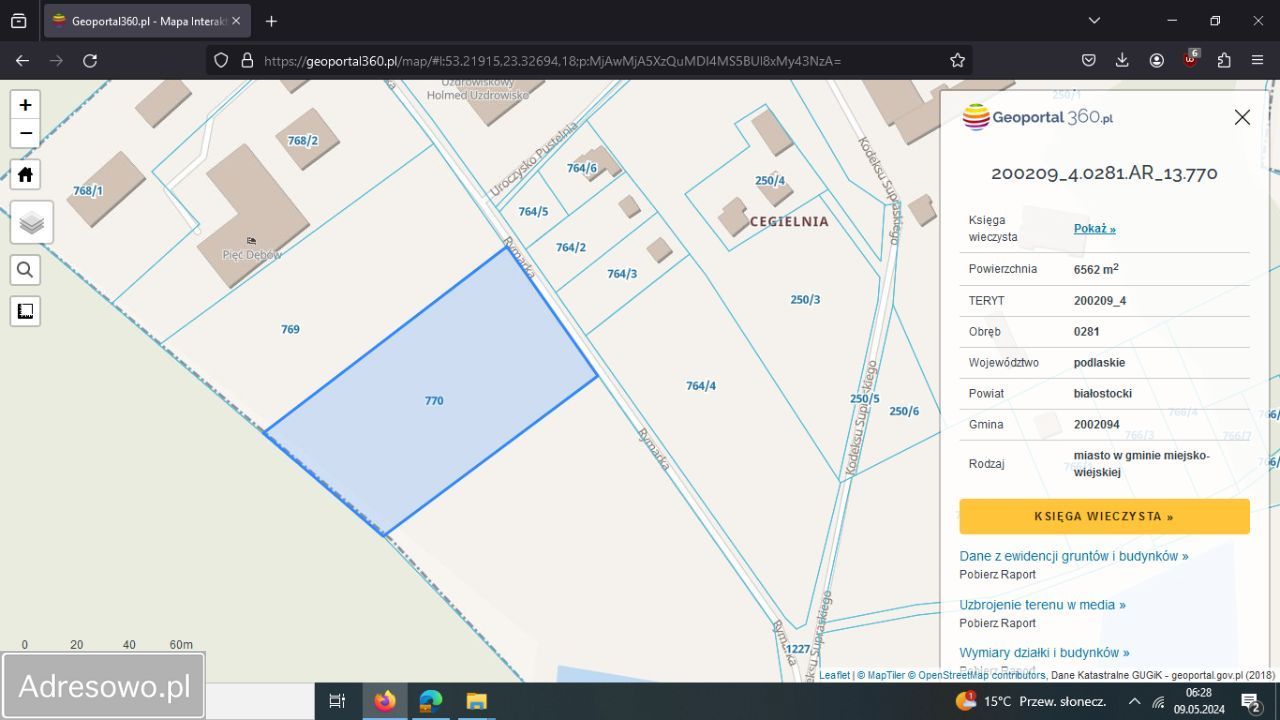Viewport: 1280px width, 720px height.
Task: Open the list all tabs dropdown
Action: click(1094, 20)
